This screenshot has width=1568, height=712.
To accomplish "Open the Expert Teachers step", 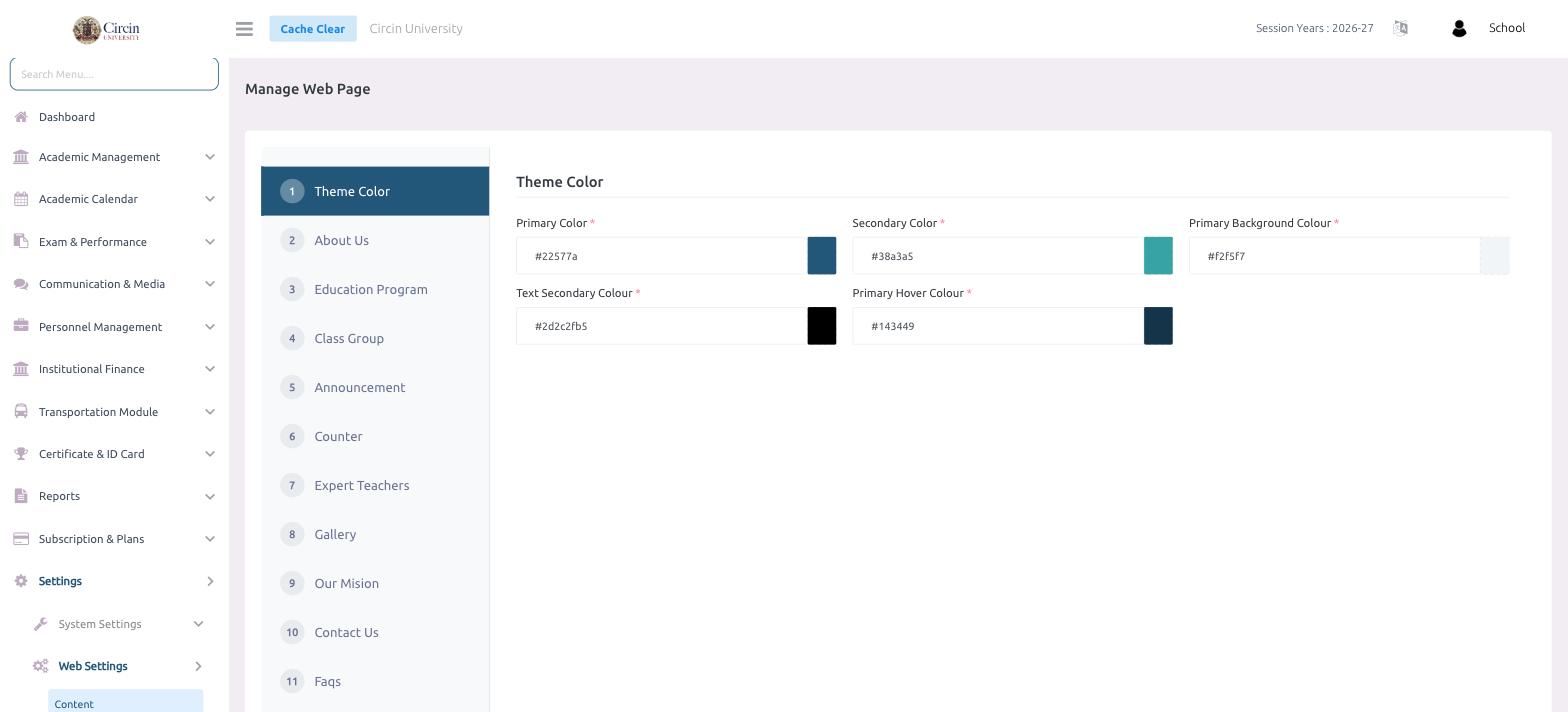I will 375,485.
